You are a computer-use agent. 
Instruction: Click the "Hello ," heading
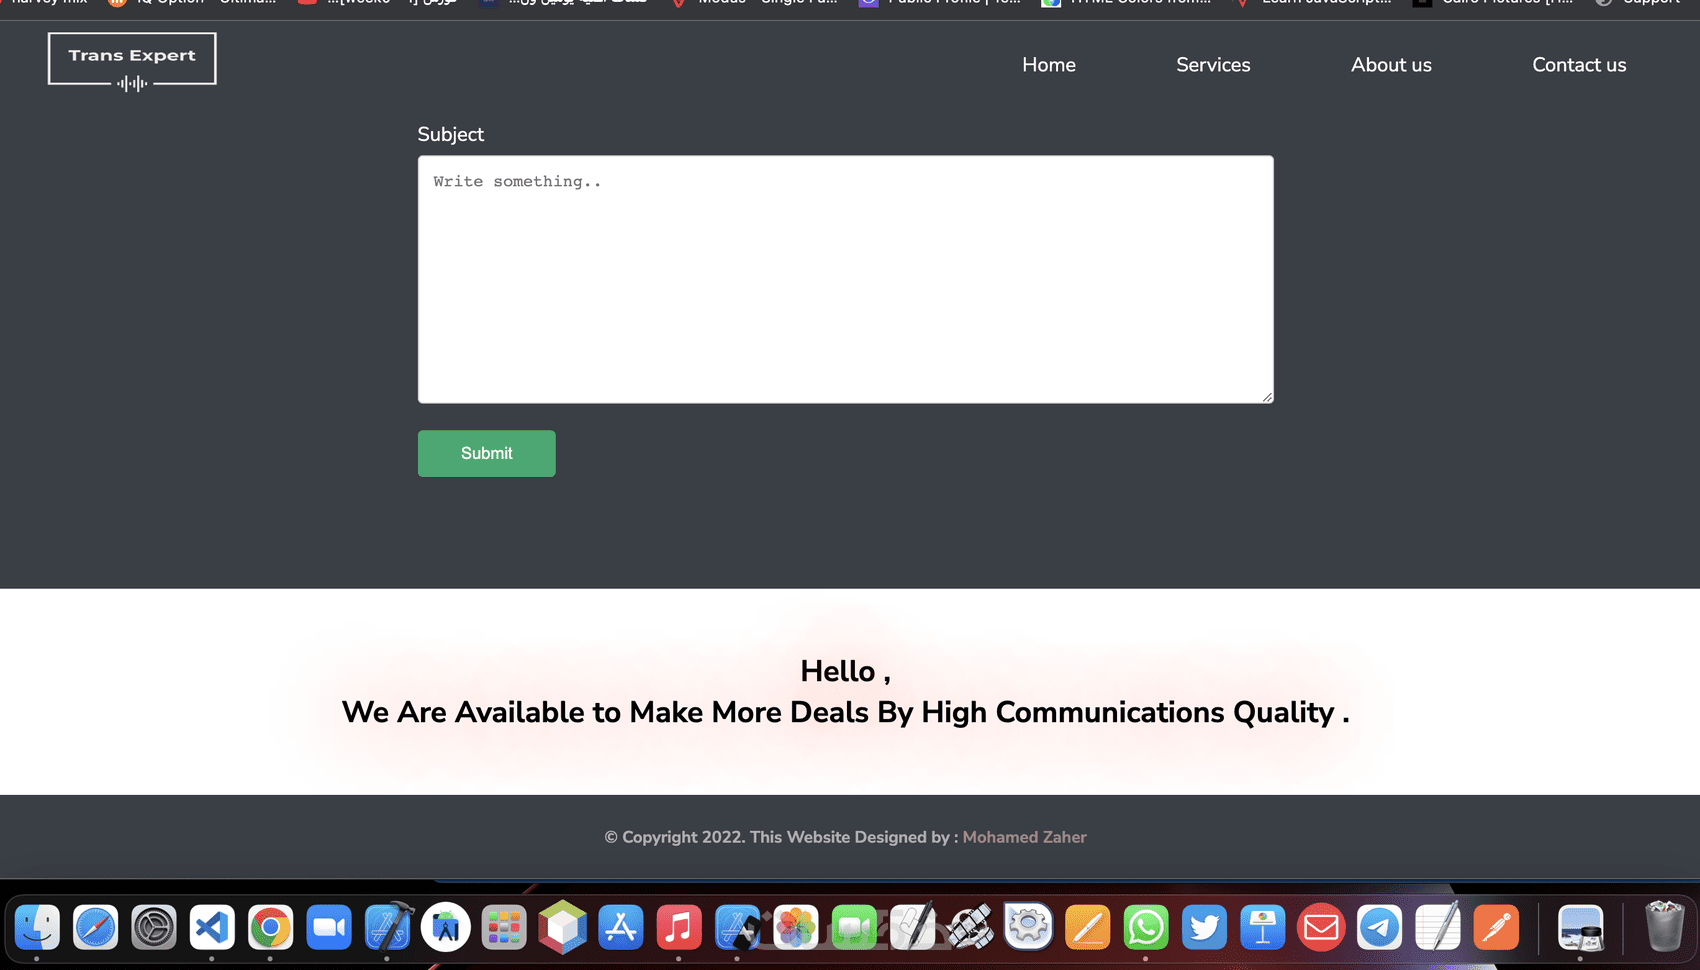[x=845, y=671]
